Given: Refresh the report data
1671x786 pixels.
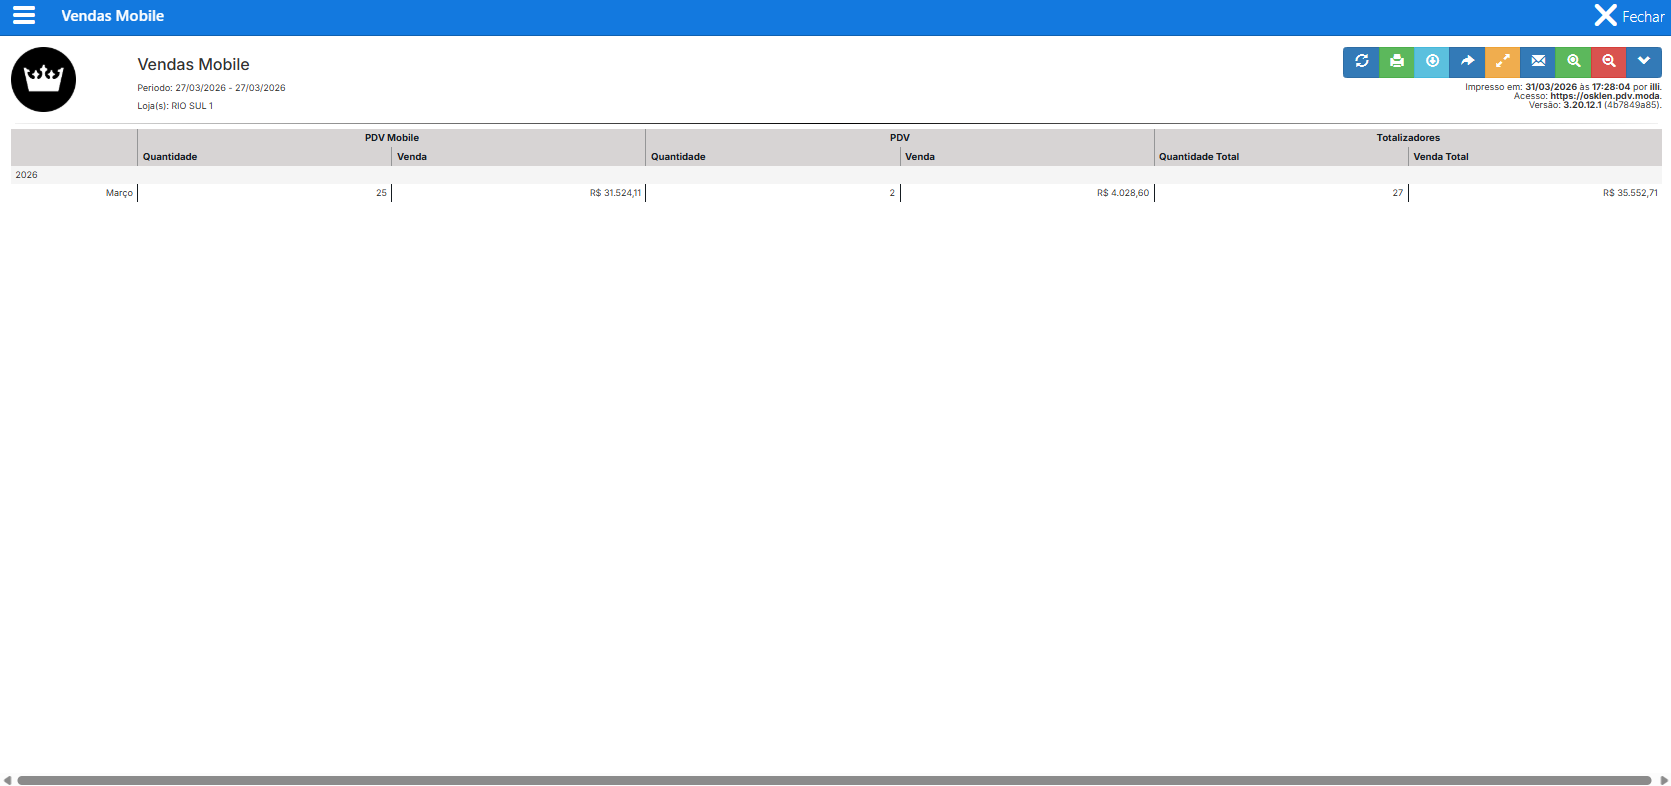Looking at the screenshot, I should click(x=1361, y=62).
